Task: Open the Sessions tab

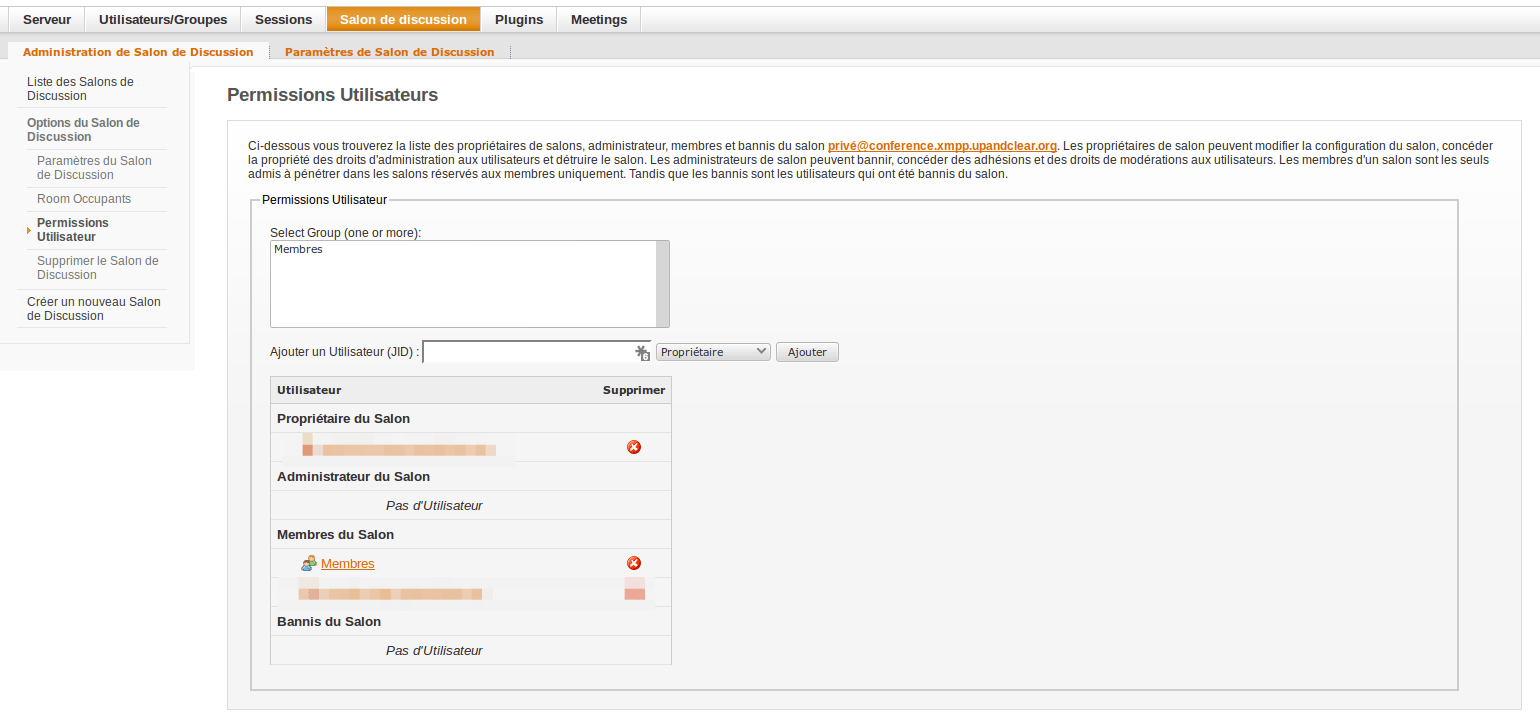Action: tap(284, 19)
